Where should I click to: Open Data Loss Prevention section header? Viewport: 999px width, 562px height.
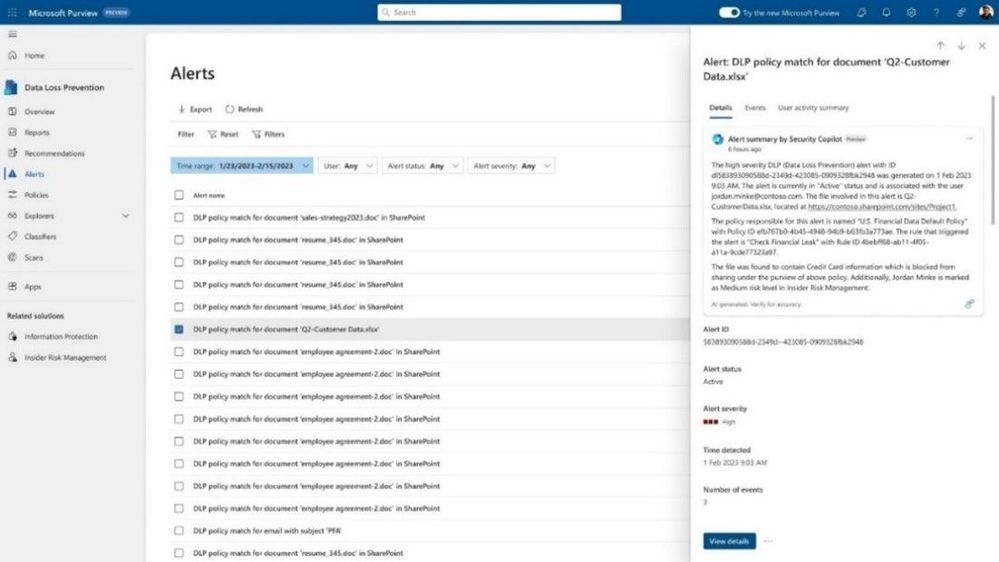tap(64, 87)
